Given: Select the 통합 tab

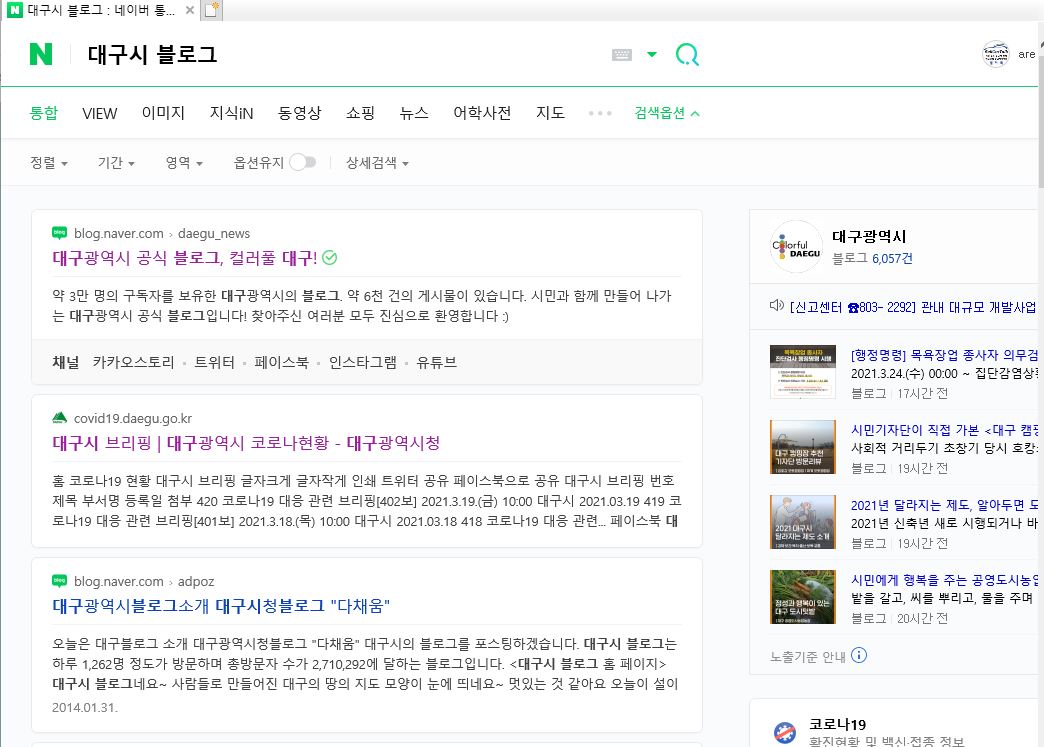Looking at the screenshot, I should point(44,113).
